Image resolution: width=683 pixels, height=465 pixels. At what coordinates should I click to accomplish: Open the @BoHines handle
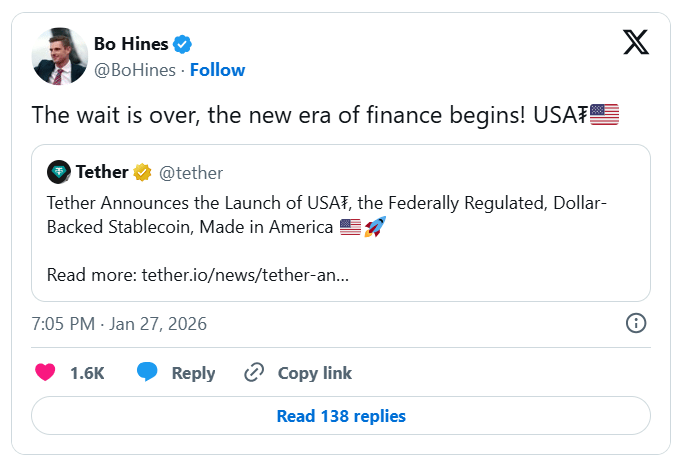tap(134, 70)
